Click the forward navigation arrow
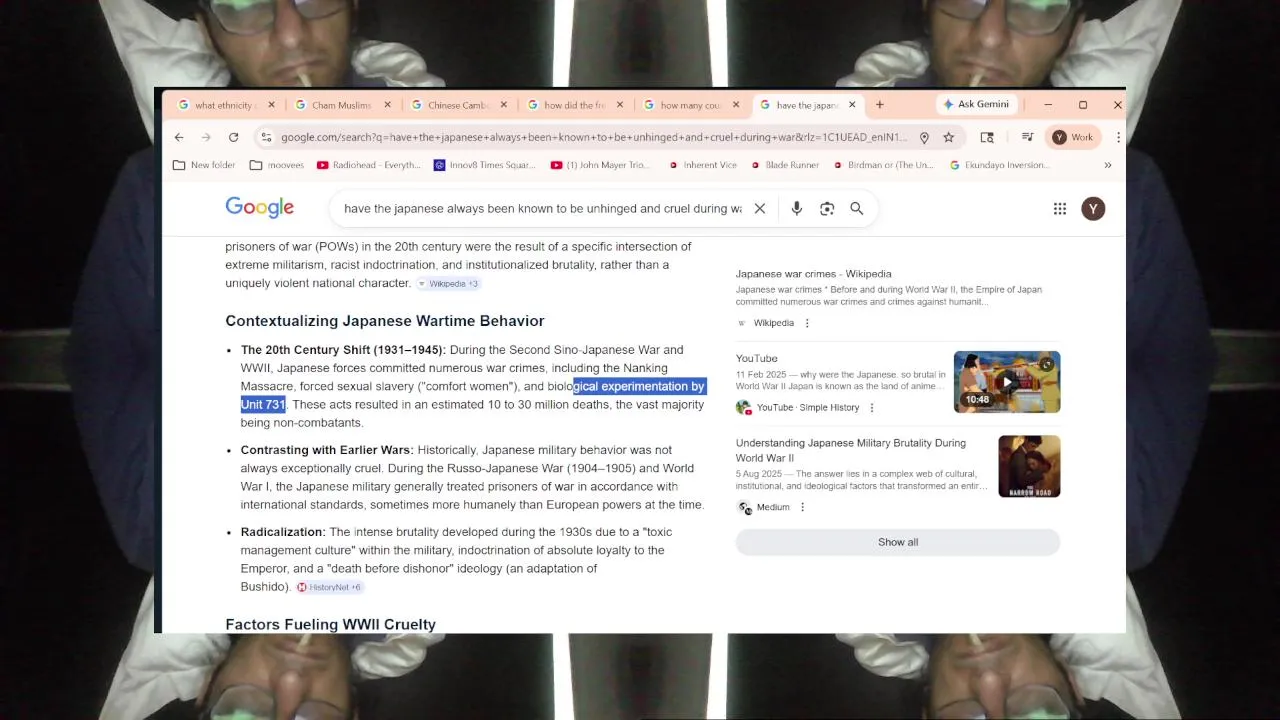Image resolution: width=1280 pixels, height=720 pixels. pyautogui.click(x=206, y=137)
